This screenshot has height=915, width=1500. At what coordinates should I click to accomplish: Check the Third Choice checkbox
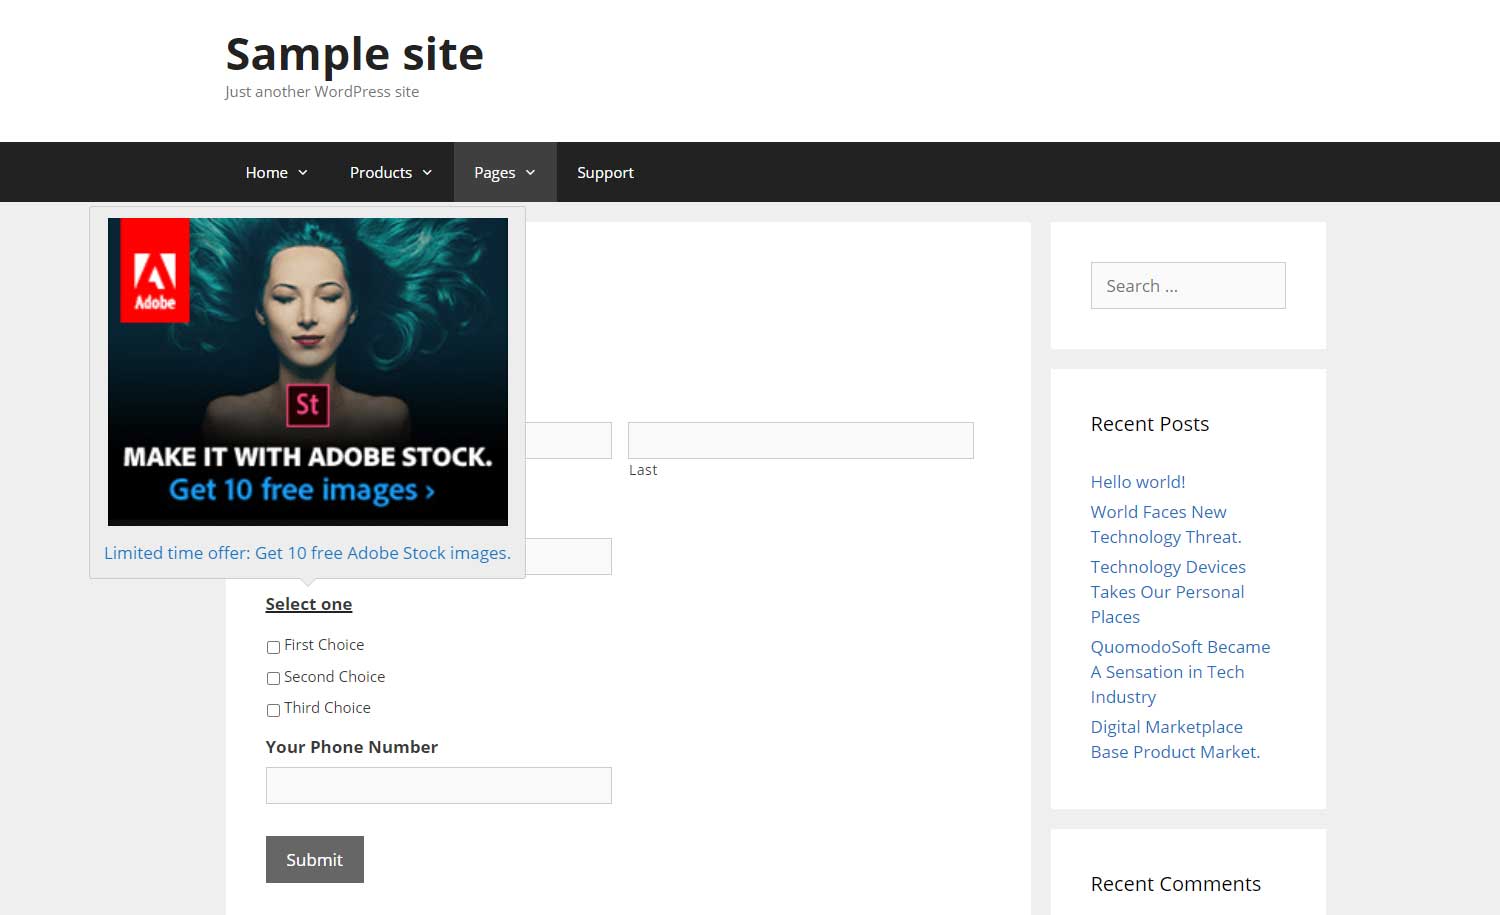pos(273,710)
